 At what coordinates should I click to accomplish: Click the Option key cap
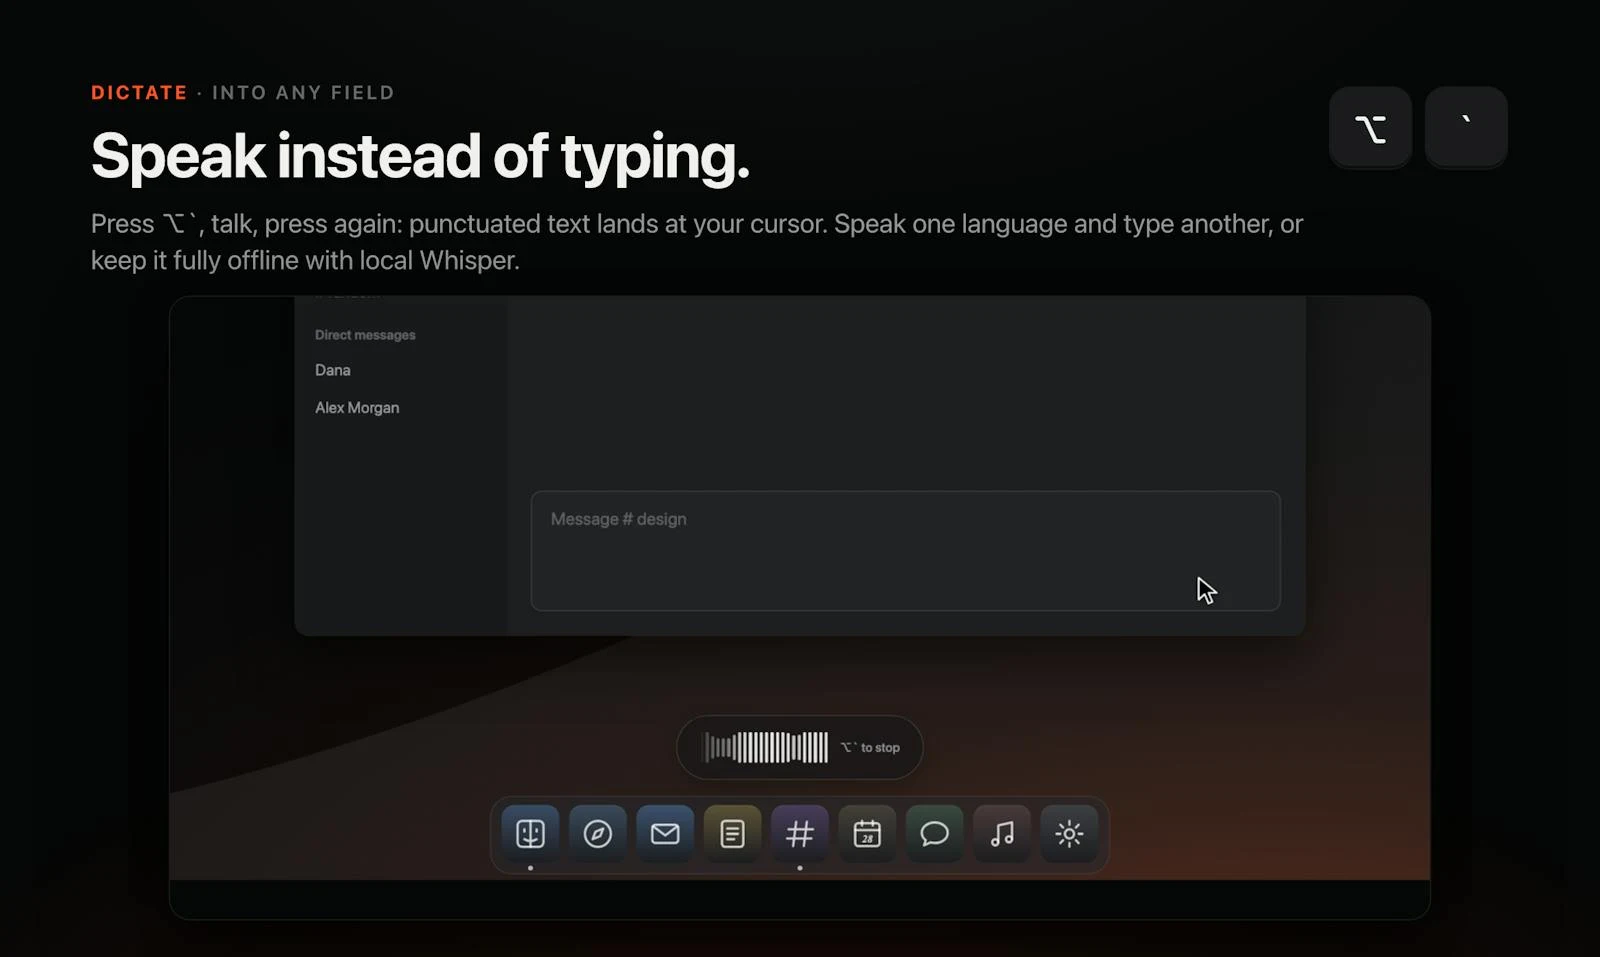(1370, 127)
